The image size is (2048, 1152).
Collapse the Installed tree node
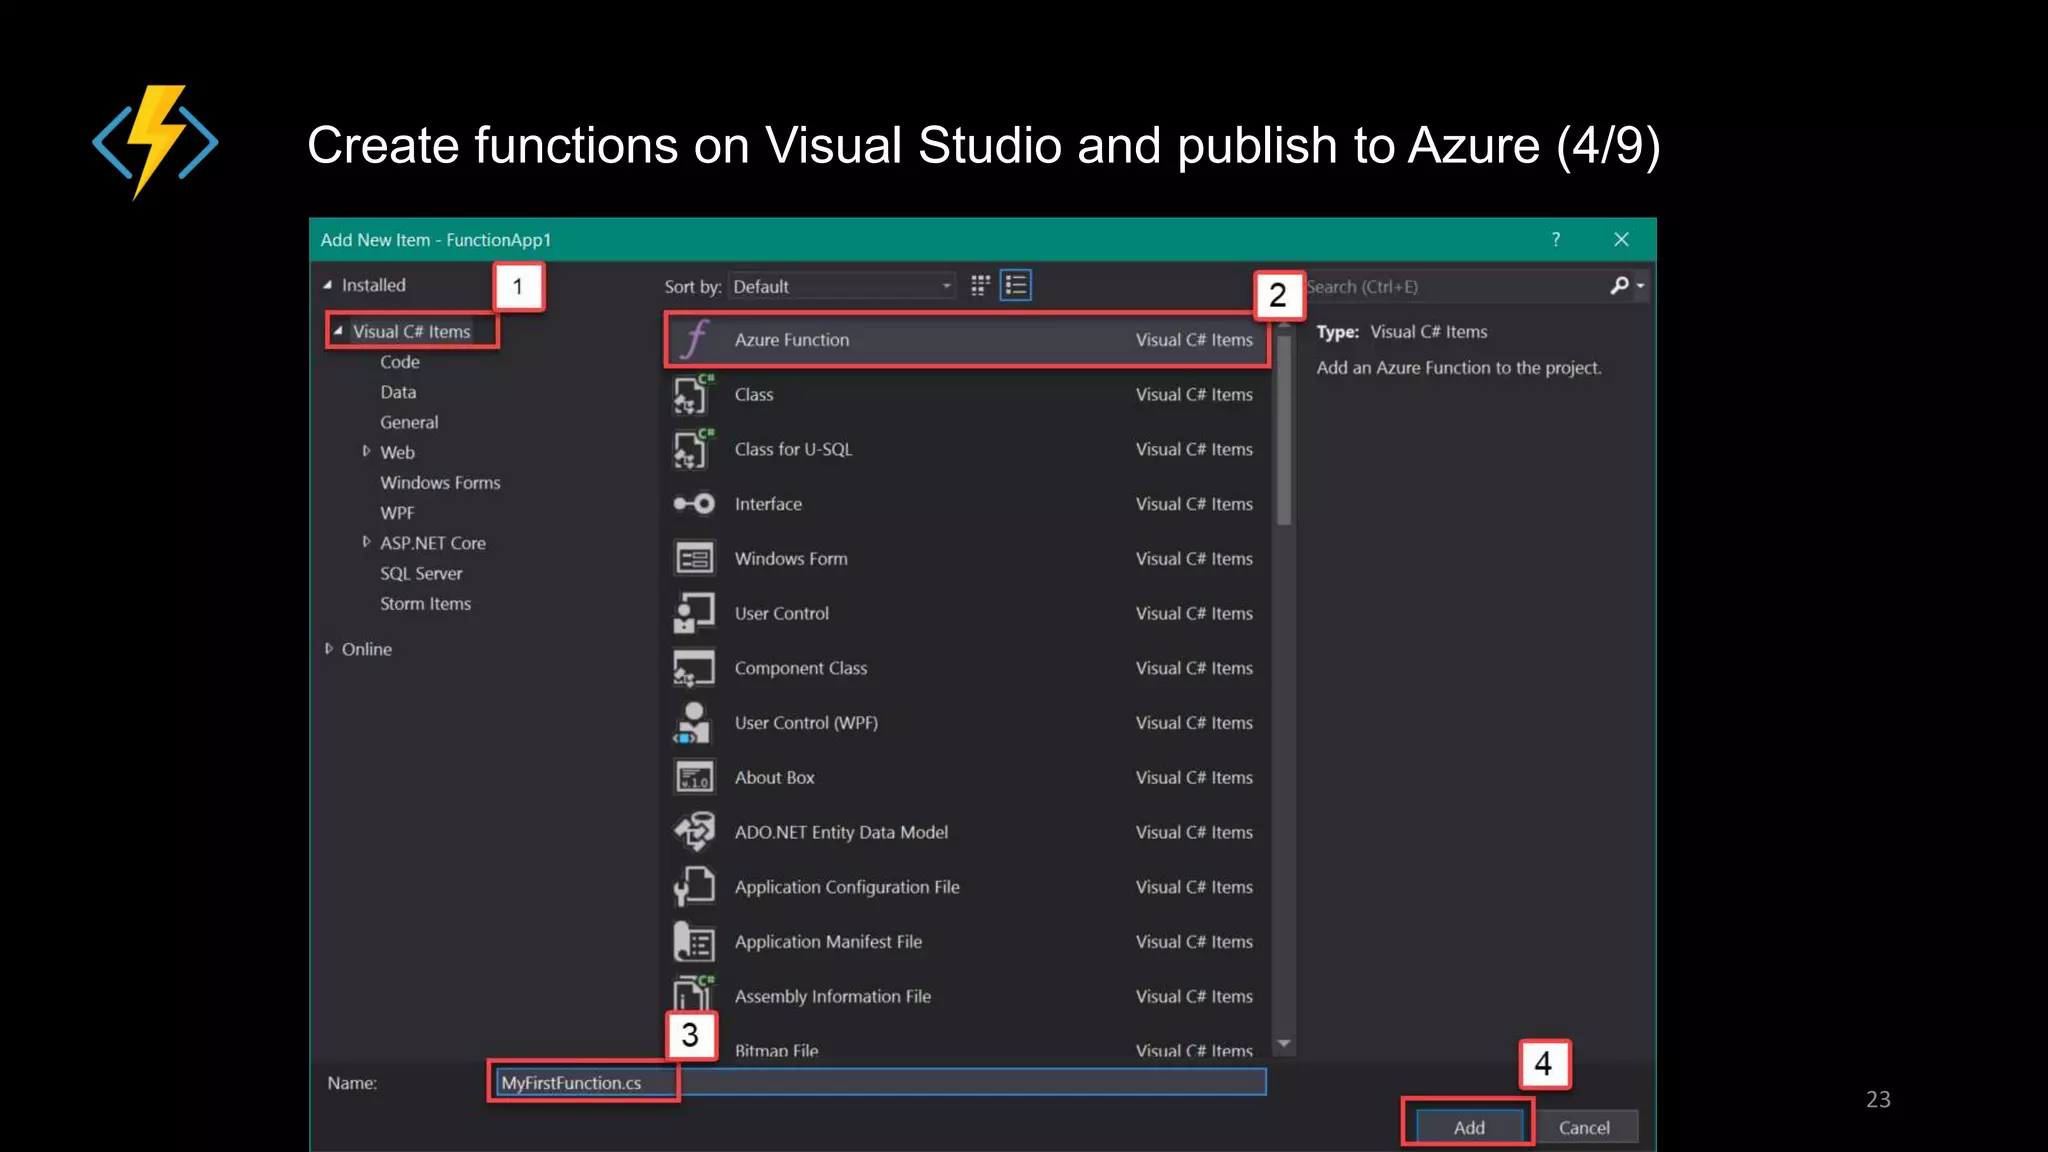click(x=327, y=285)
